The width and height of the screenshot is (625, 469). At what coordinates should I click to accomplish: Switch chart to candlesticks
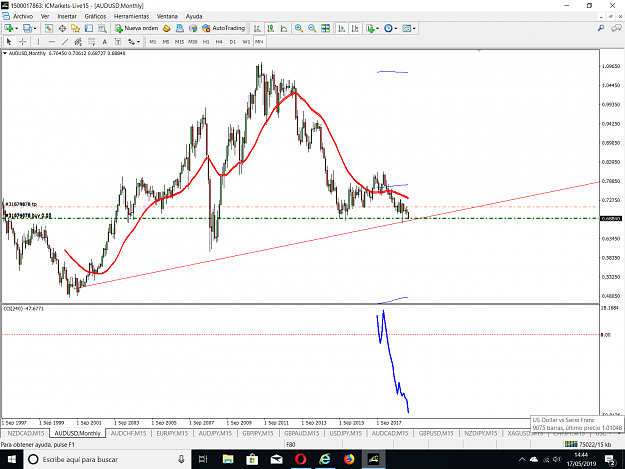pos(271,28)
